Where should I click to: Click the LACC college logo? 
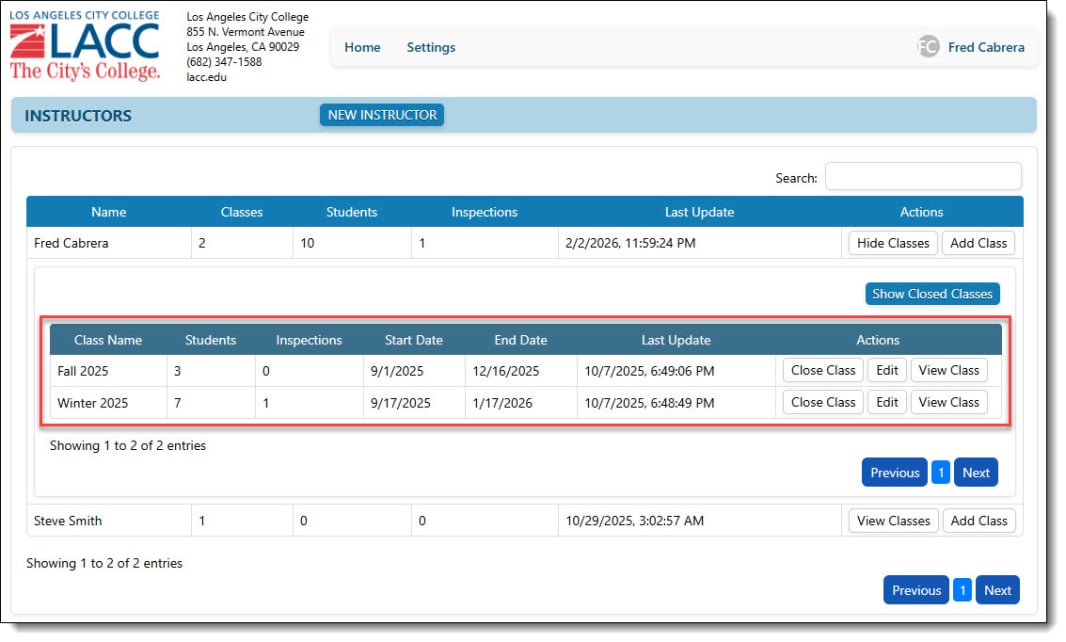(85, 46)
